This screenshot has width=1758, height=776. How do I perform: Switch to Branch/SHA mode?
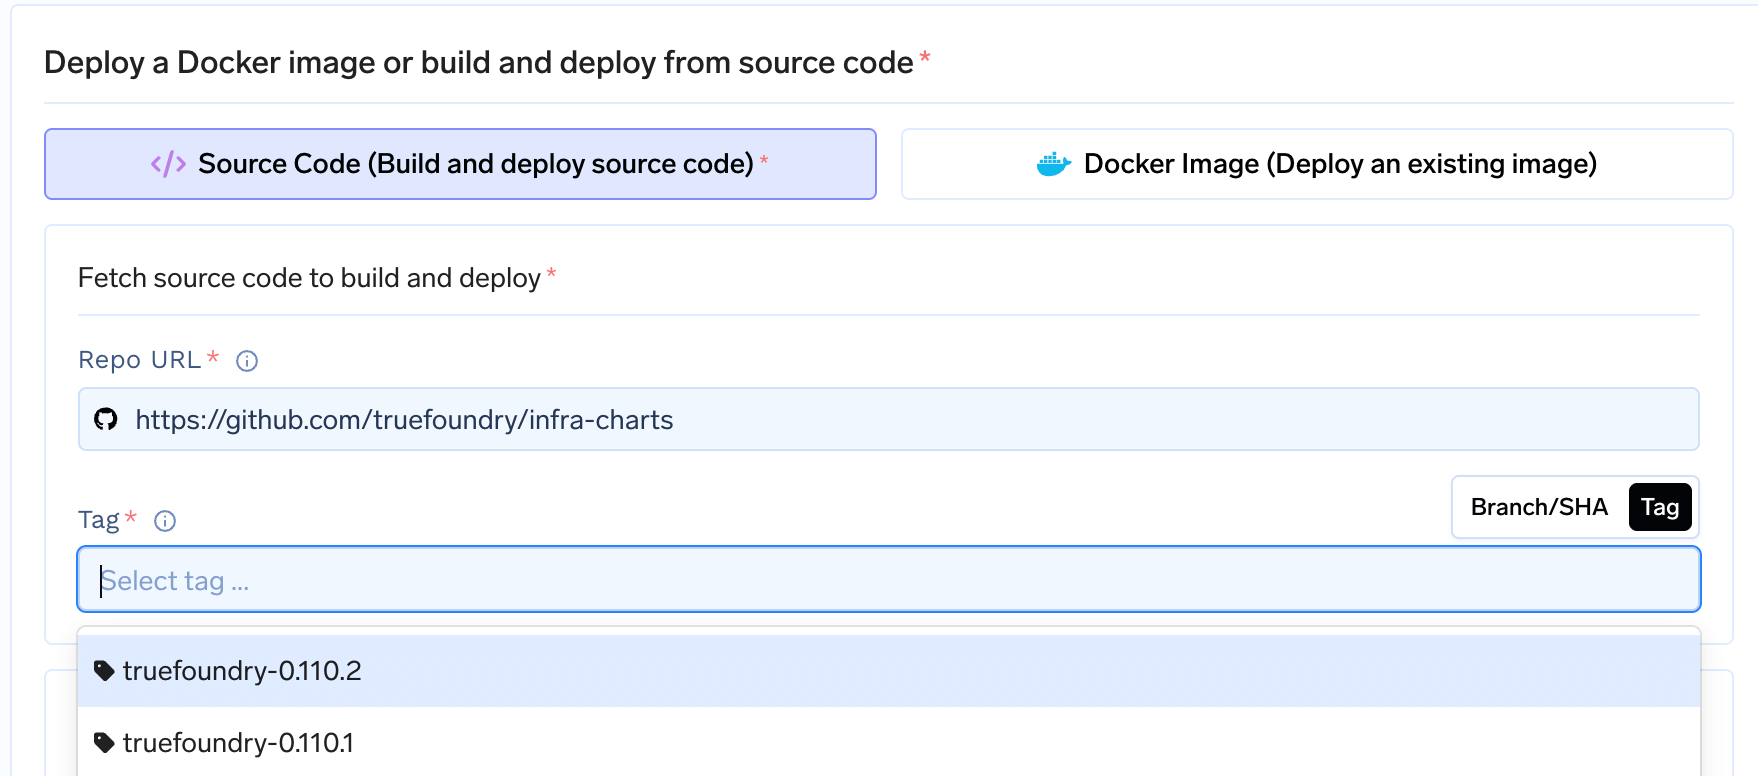1538,507
